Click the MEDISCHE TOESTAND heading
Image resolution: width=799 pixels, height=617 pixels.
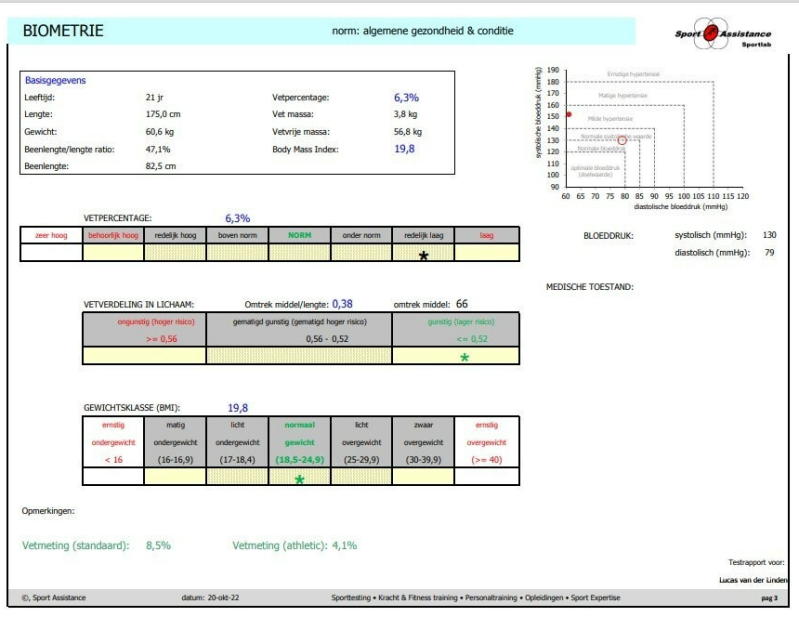590,287
